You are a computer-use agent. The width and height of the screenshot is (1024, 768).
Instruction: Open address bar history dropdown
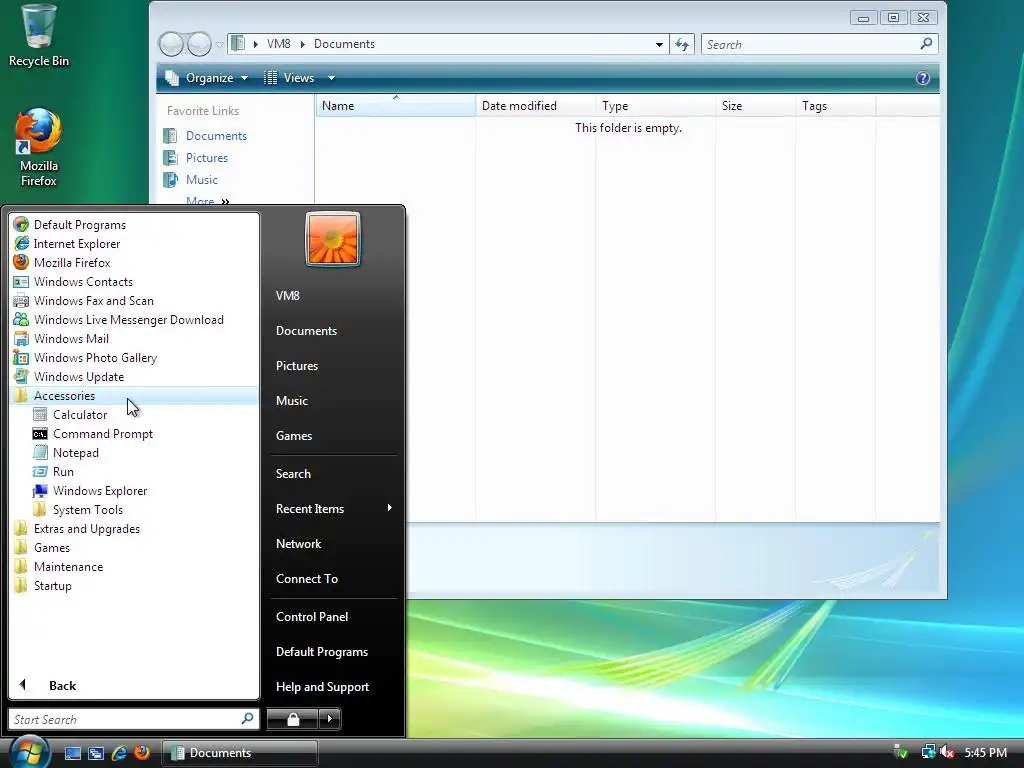659,44
